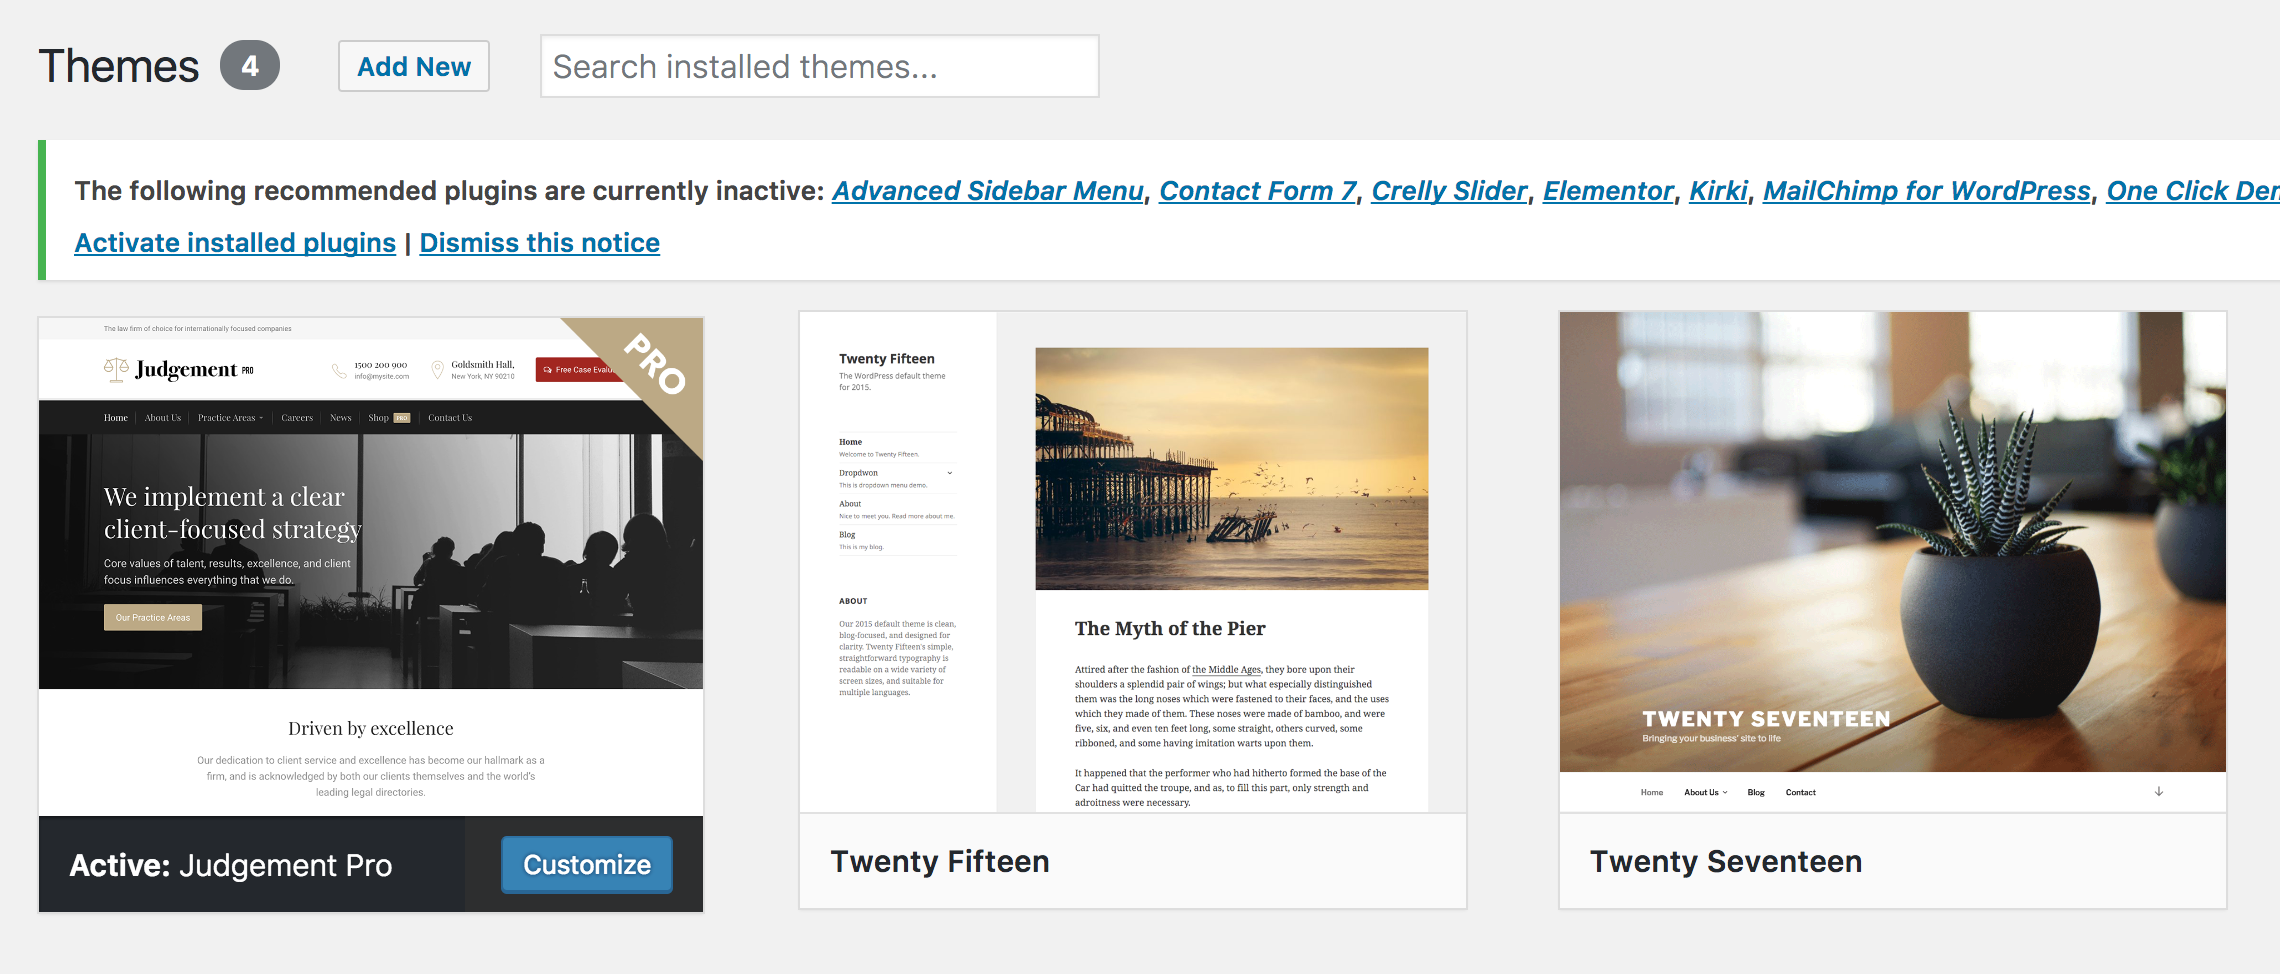Click Our Practice Areas button in preview
The width and height of the screenshot is (2280, 974).
tap(153, 617)
